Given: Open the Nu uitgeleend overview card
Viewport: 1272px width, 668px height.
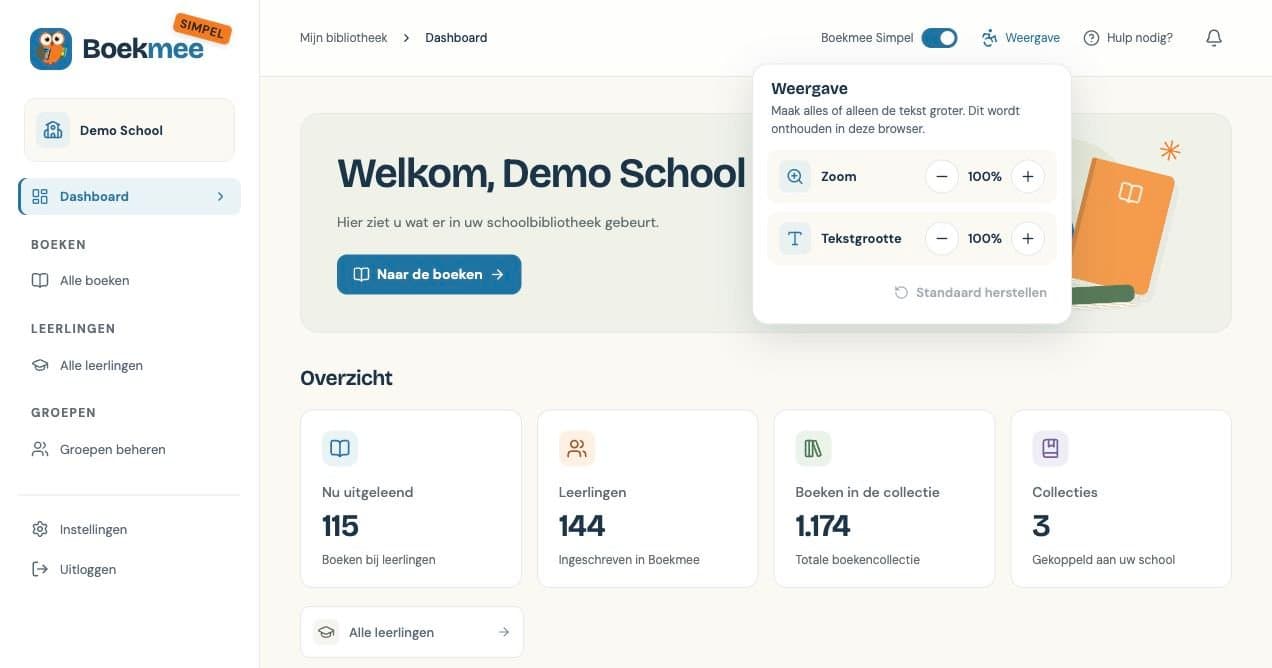Looking at the screenshot, I should [411, 498].
